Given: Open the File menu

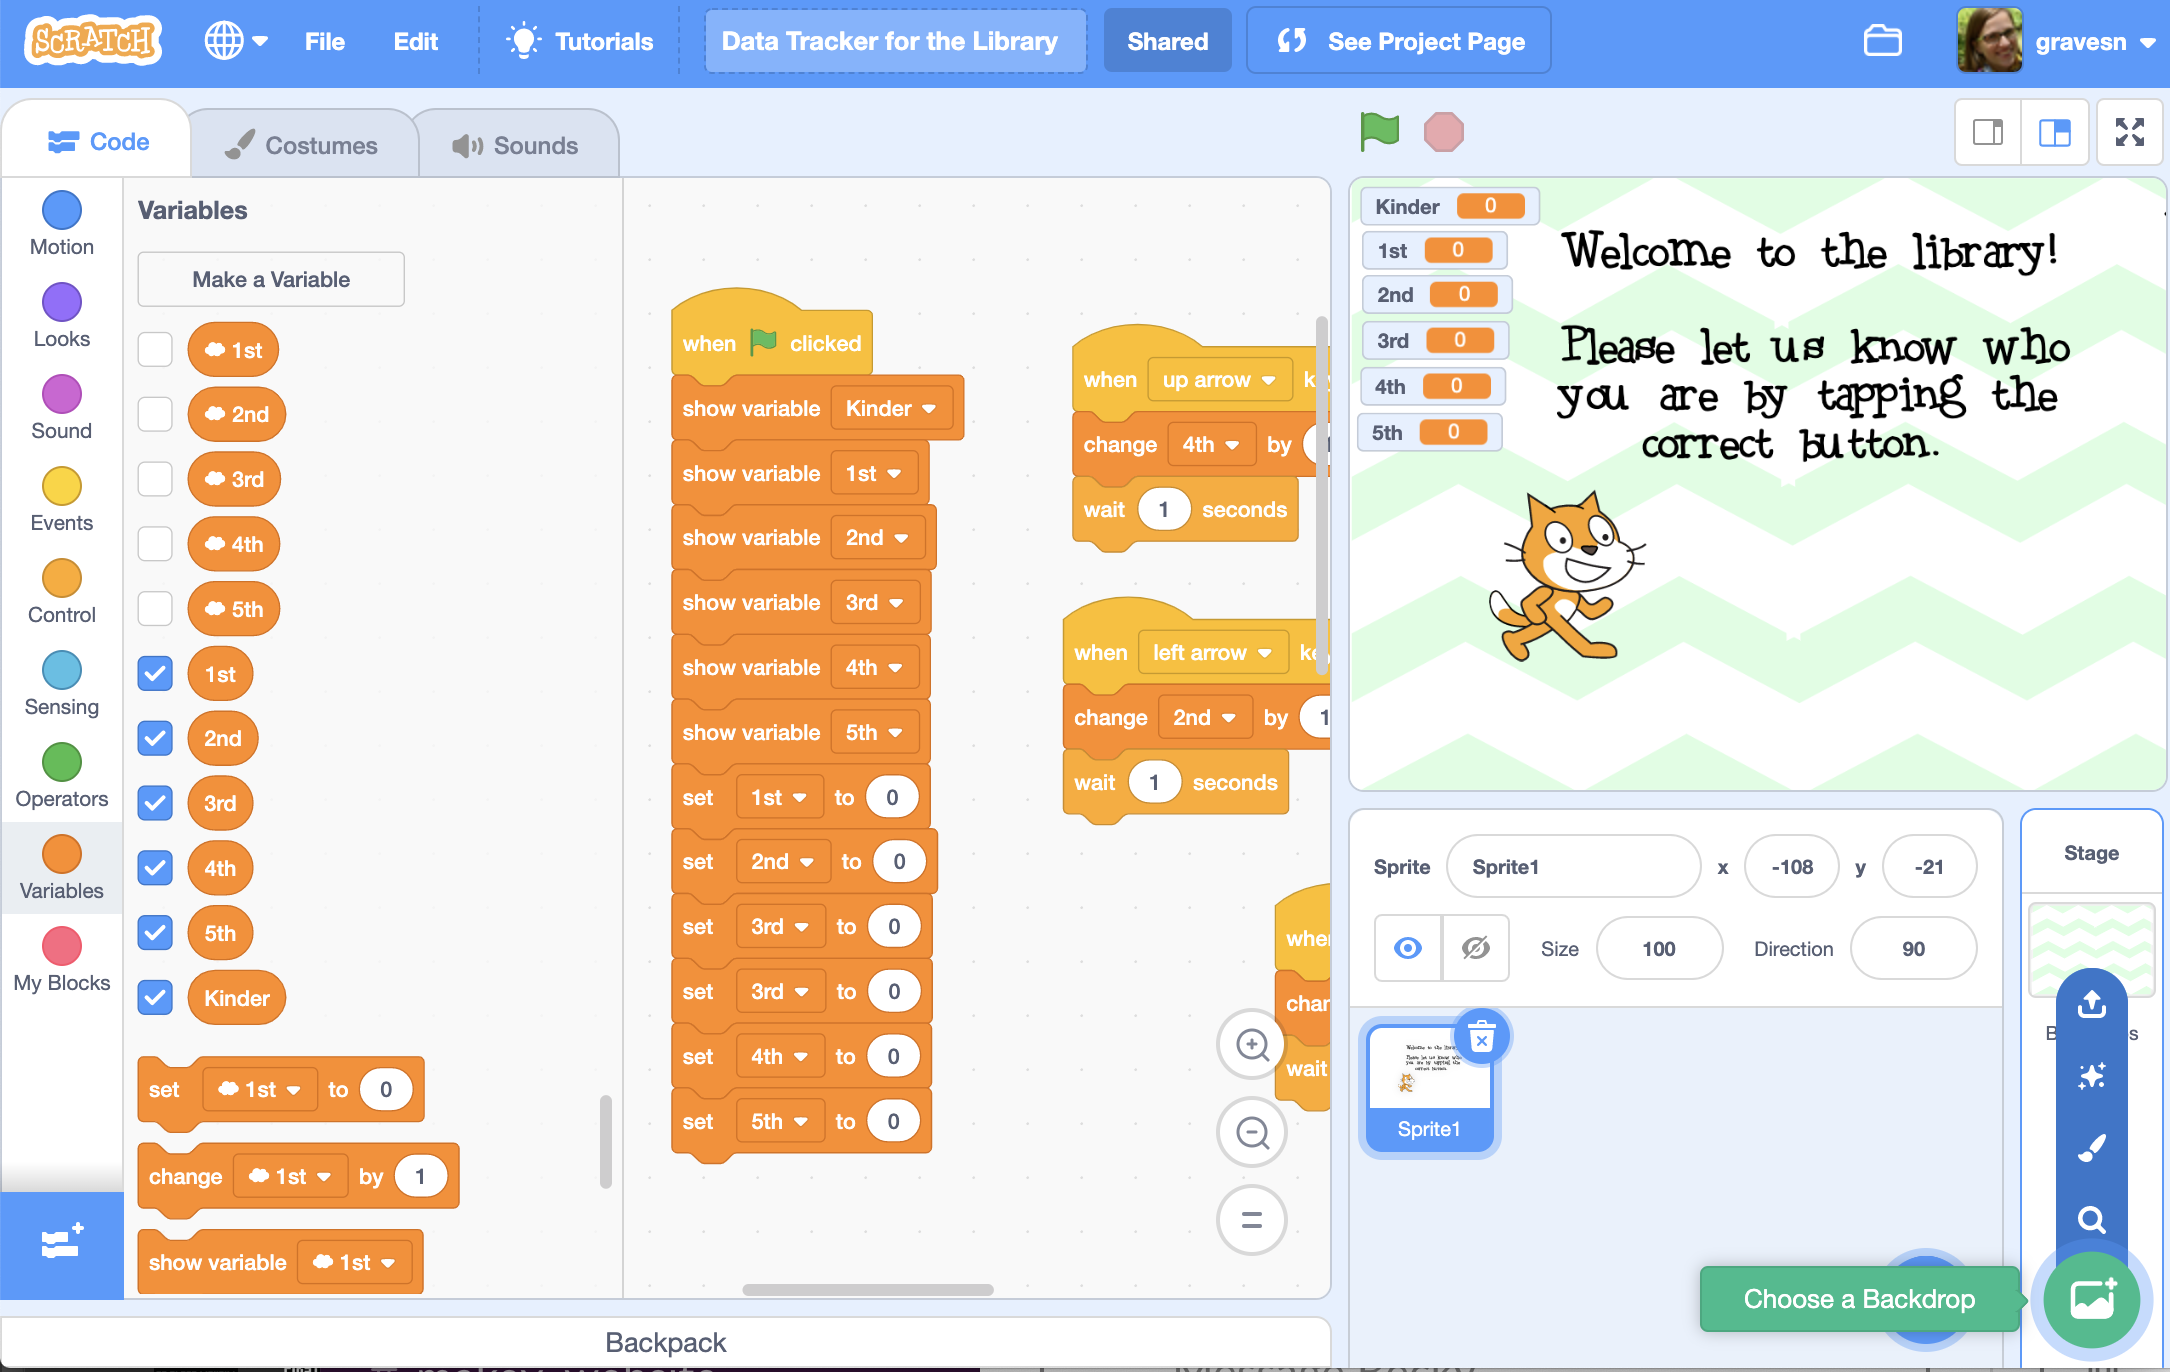Looking at the screenshot, I should click(x=324, y=41).
